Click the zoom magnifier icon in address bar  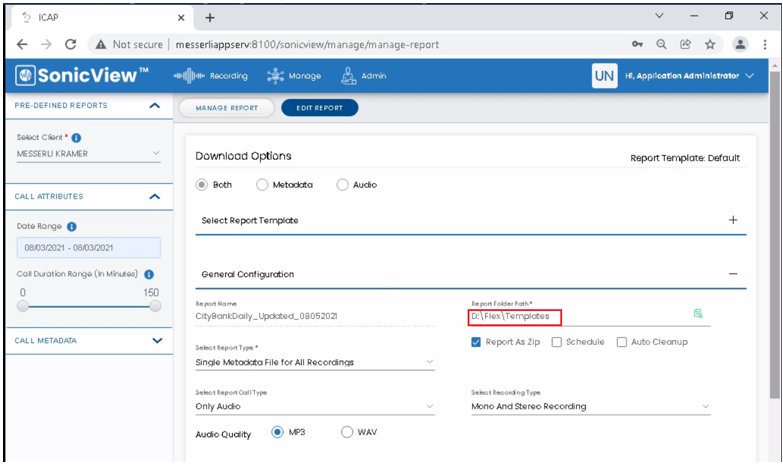661,44
